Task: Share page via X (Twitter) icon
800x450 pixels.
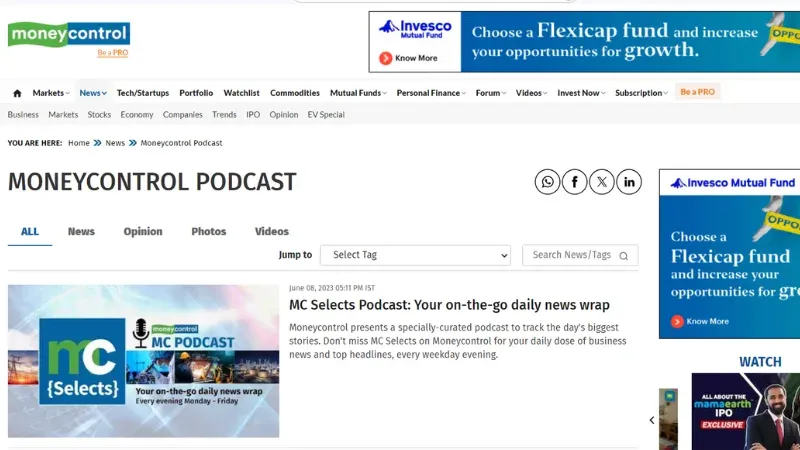Action: 602,182
